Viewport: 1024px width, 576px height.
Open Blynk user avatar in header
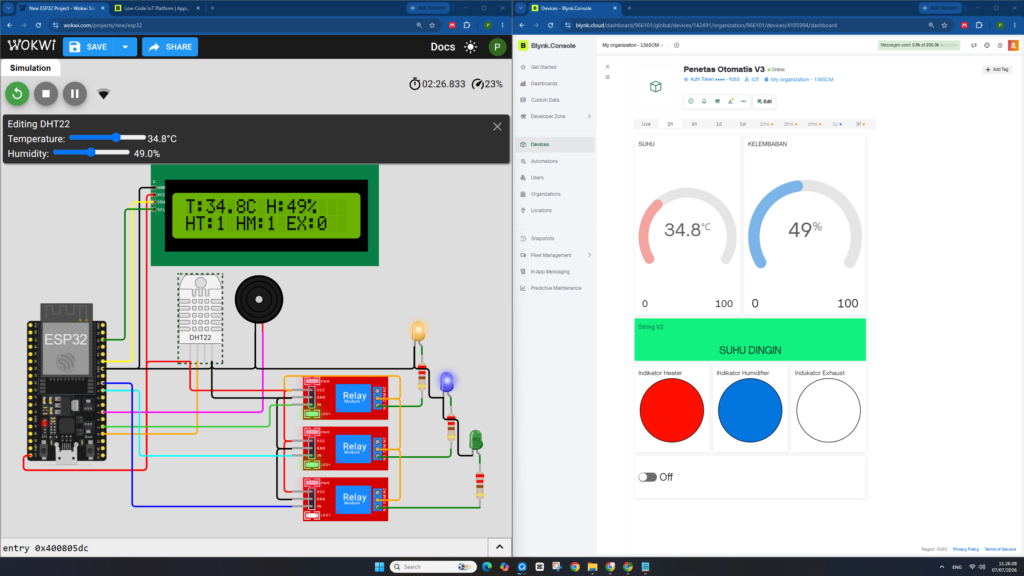click(x=1013, y=46)
